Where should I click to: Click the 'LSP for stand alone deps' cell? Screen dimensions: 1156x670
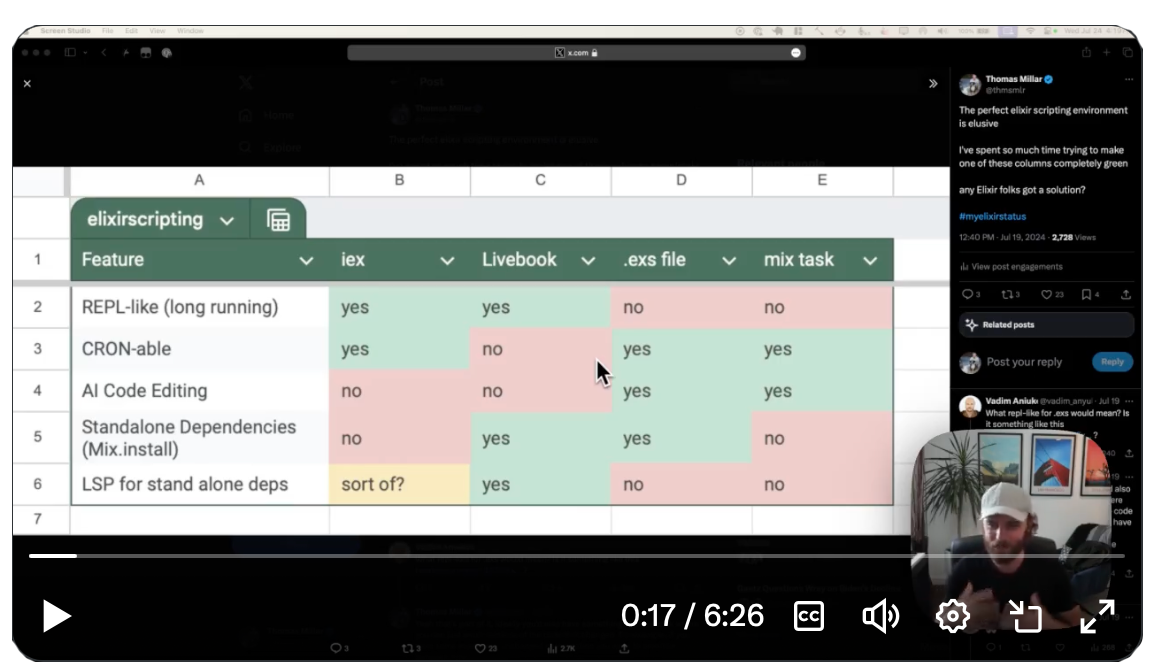tap(200, 484)
